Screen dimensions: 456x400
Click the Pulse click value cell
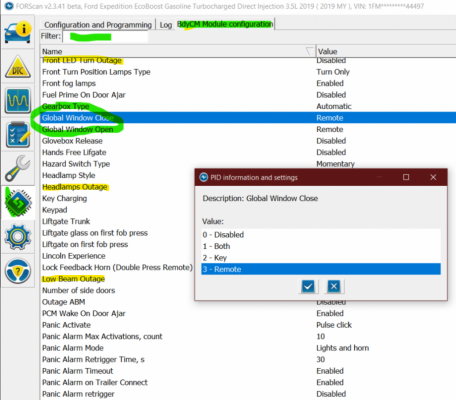pyautogui.click(x=334, y=325)
